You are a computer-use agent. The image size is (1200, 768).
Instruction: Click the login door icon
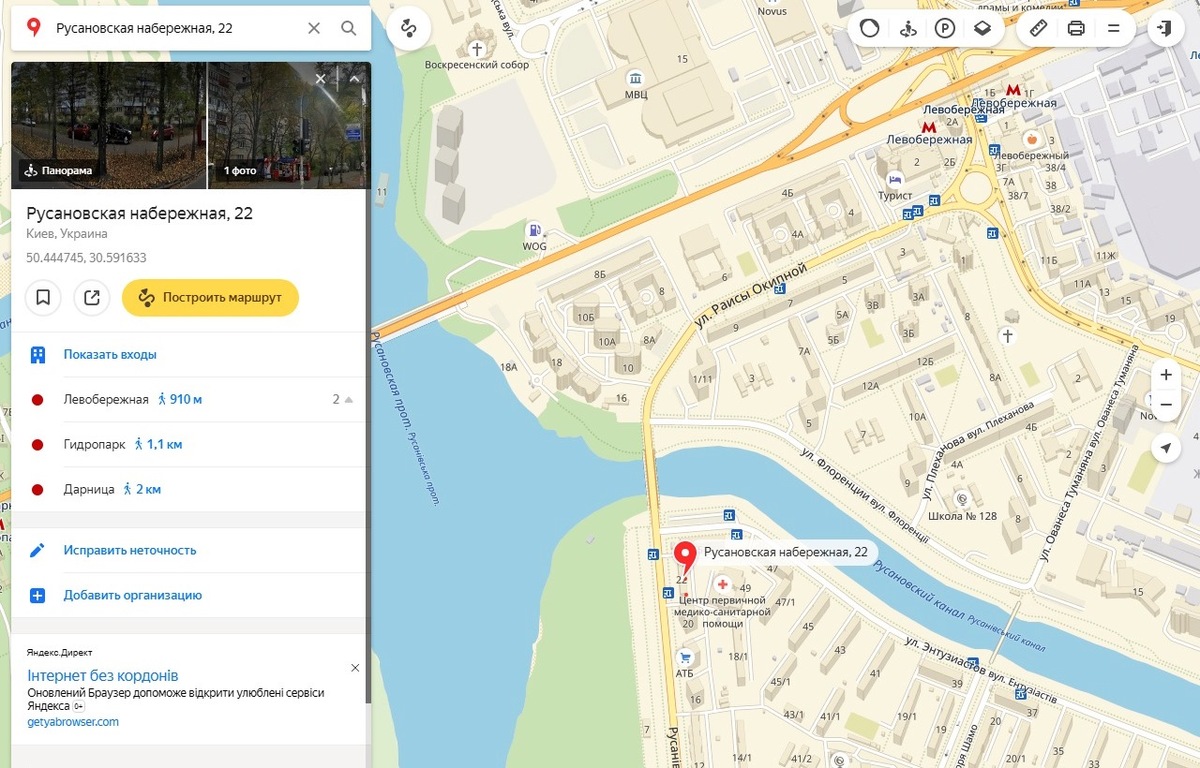coord(1164,28)
